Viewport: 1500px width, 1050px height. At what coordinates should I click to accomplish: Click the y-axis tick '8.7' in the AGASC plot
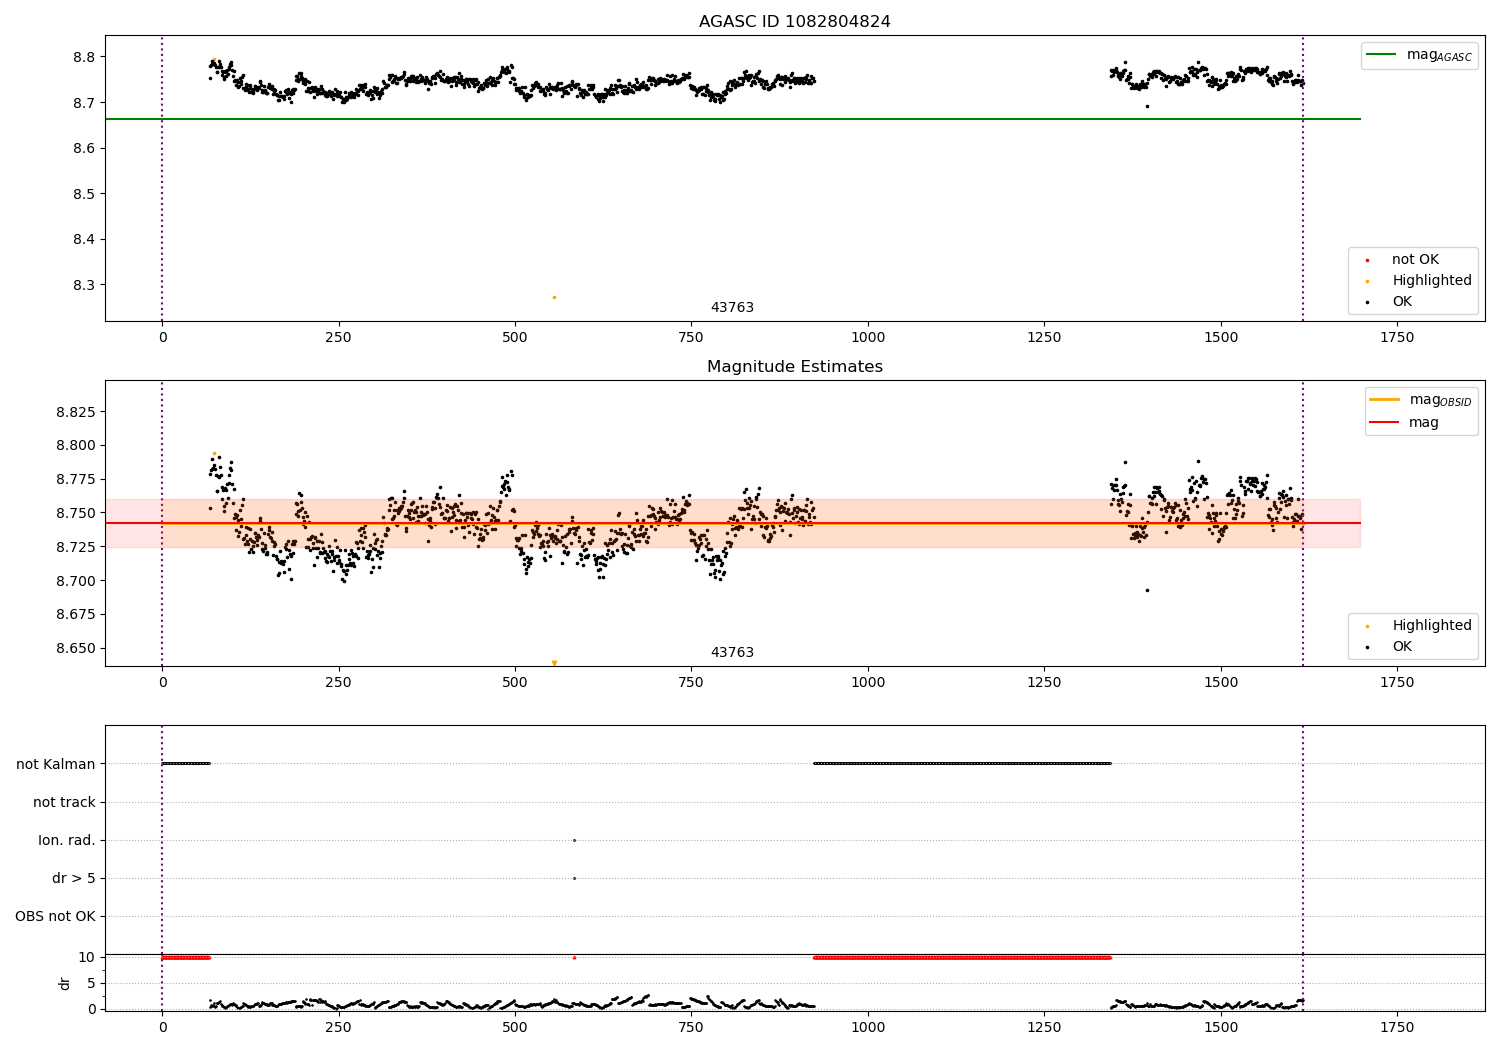coord(84,103)
